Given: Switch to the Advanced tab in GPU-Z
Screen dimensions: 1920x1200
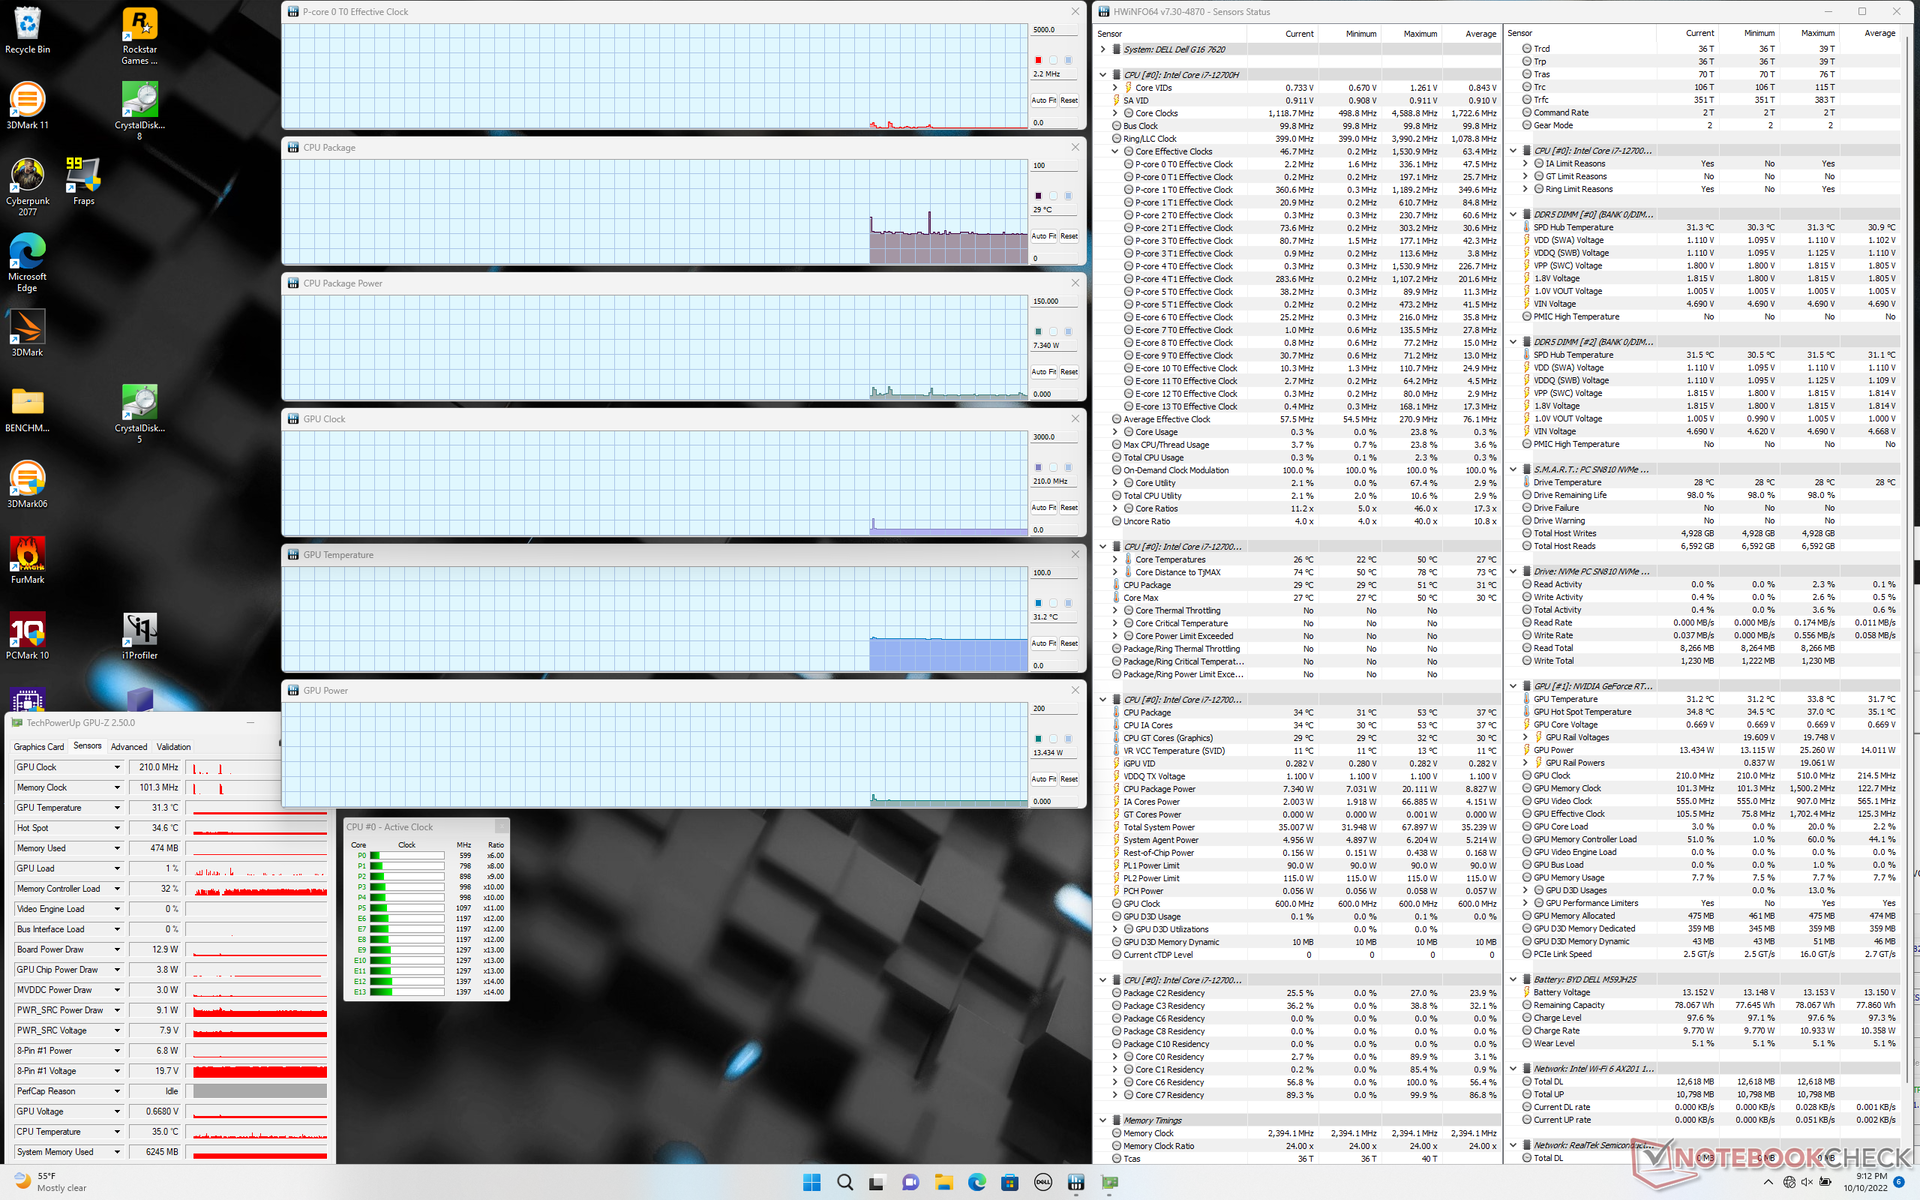Looking at the screenshot, I should pyautogui.click(x=129, y=747).
